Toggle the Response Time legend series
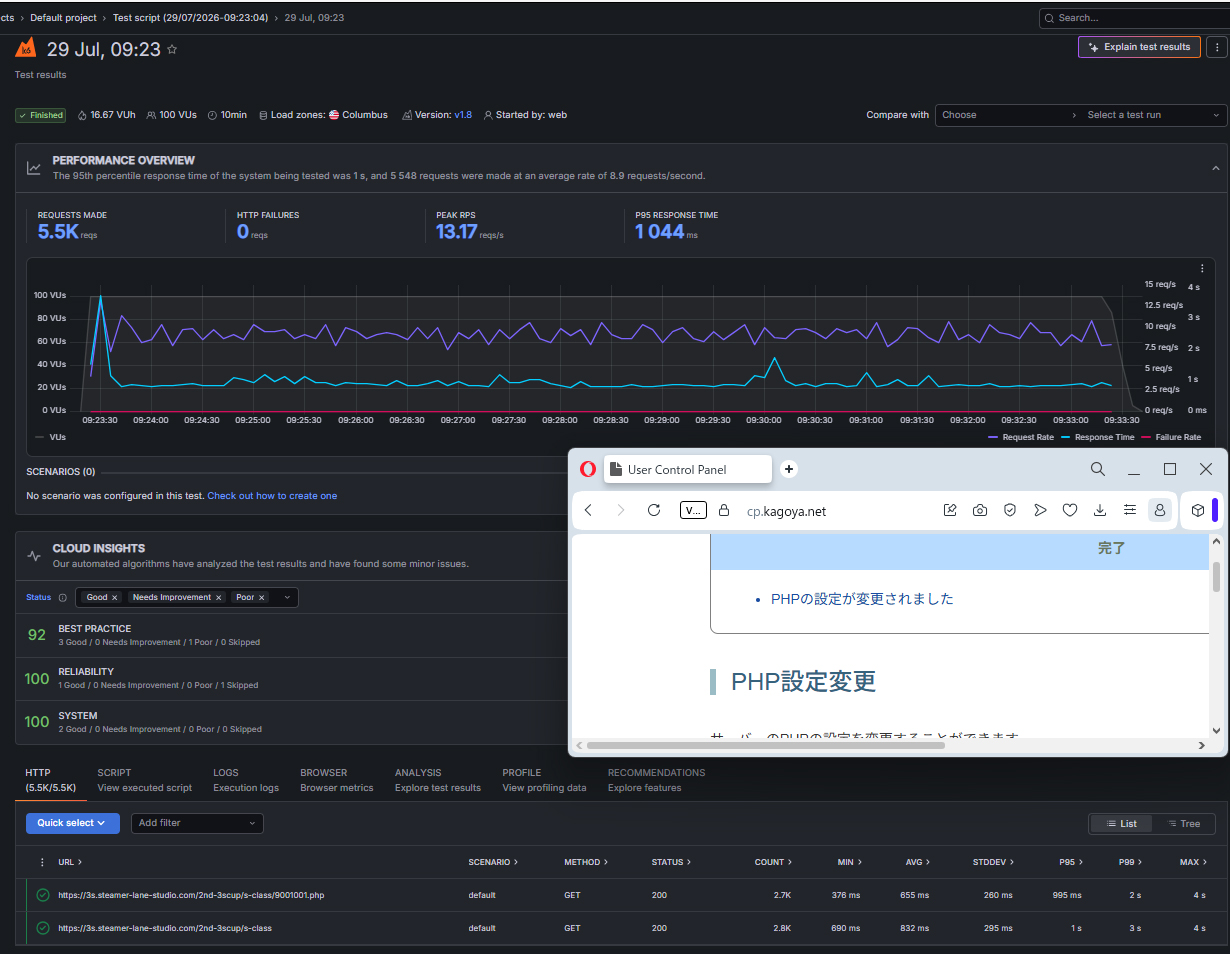This screenshot has height=954, width=1230. tap(1098, 437)
